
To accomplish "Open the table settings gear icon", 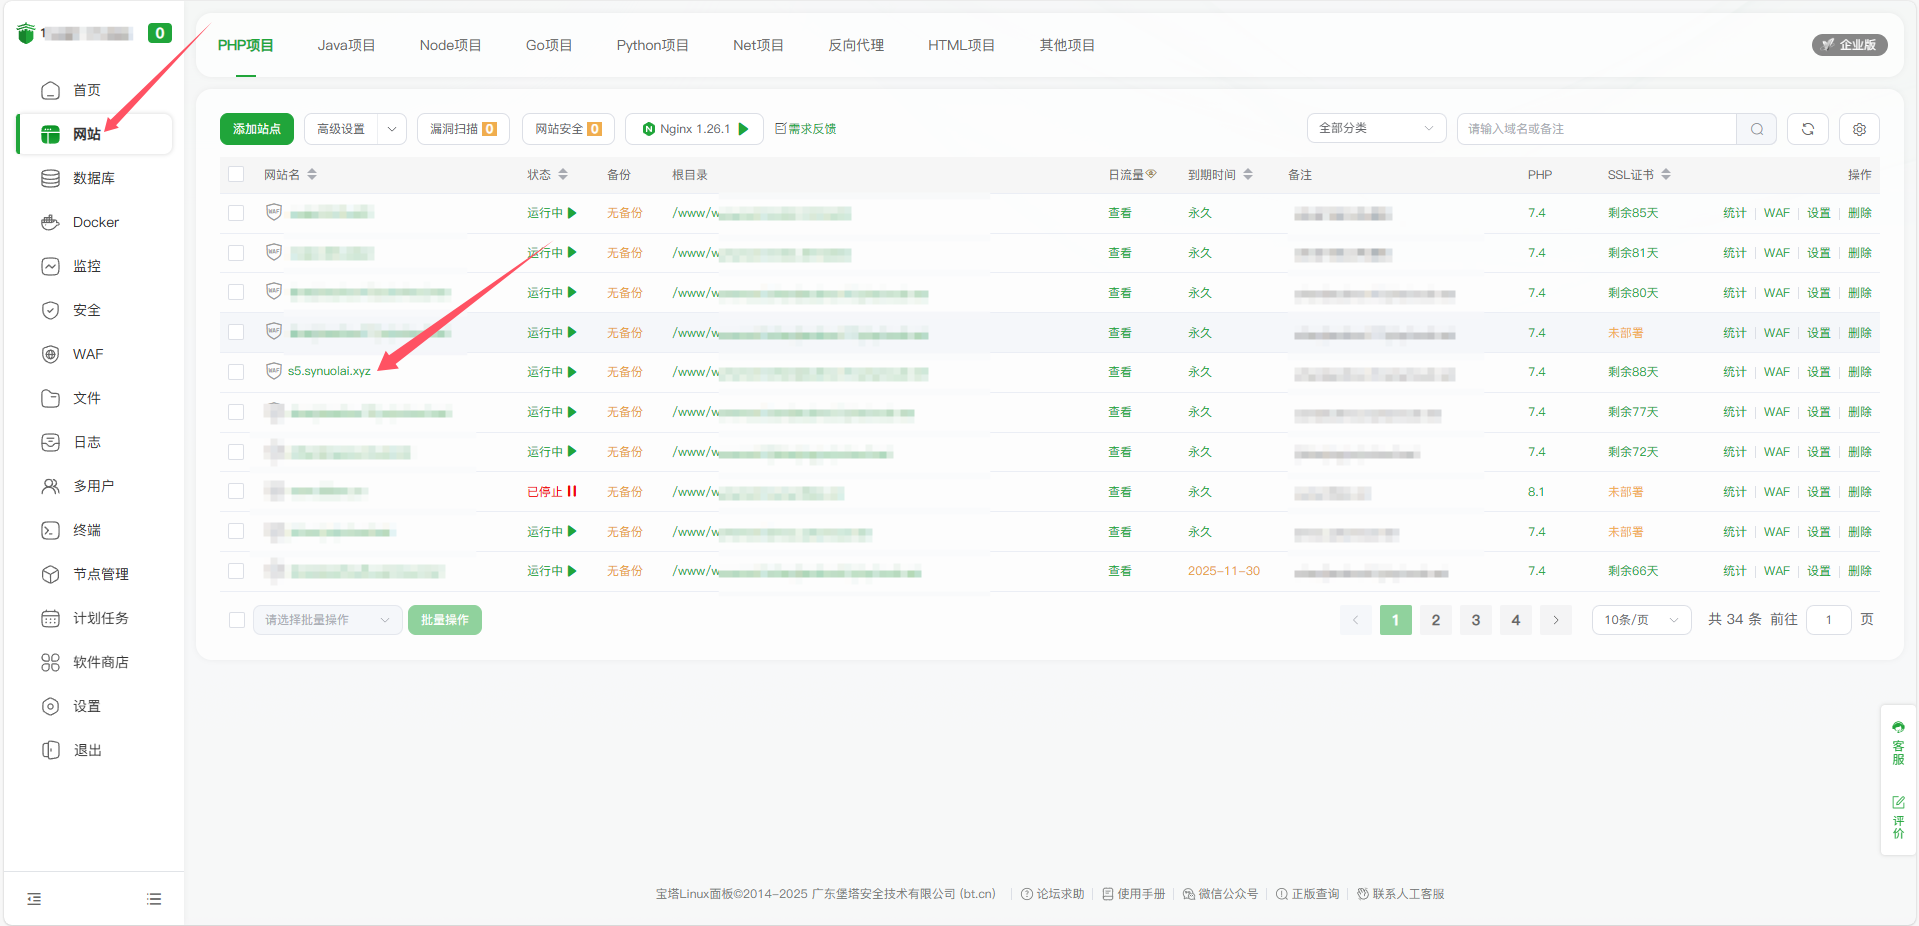I will pos(1859,129).
